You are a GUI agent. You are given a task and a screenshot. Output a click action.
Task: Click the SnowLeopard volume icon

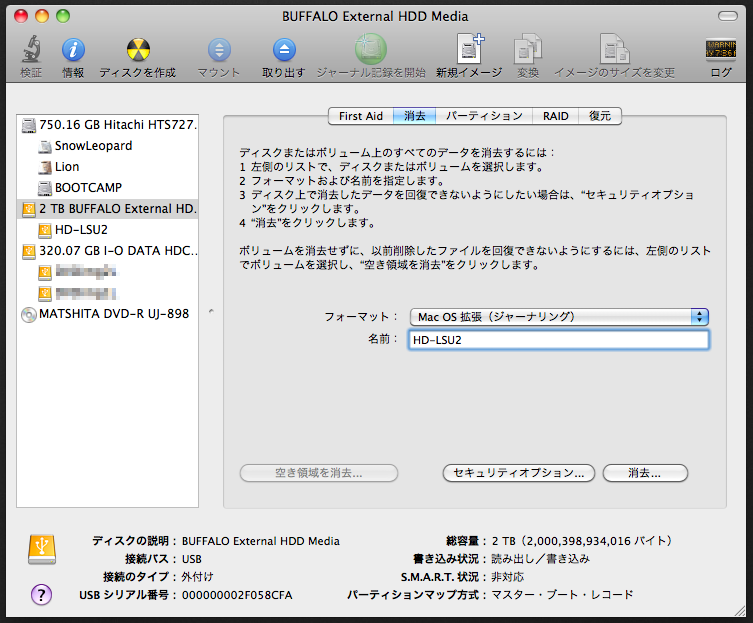(x=45, y=146)
